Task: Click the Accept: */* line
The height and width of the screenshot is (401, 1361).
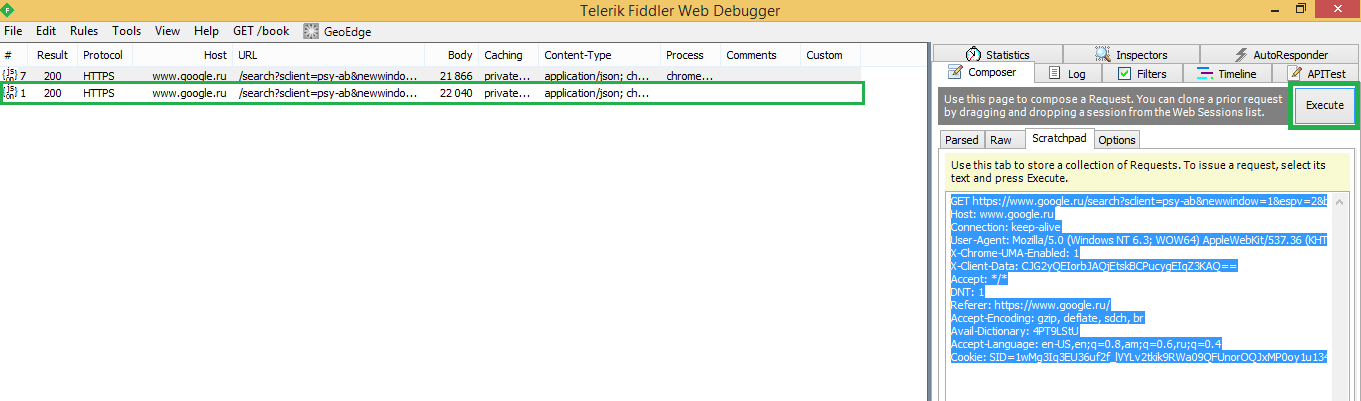Action: click(979, 279)
